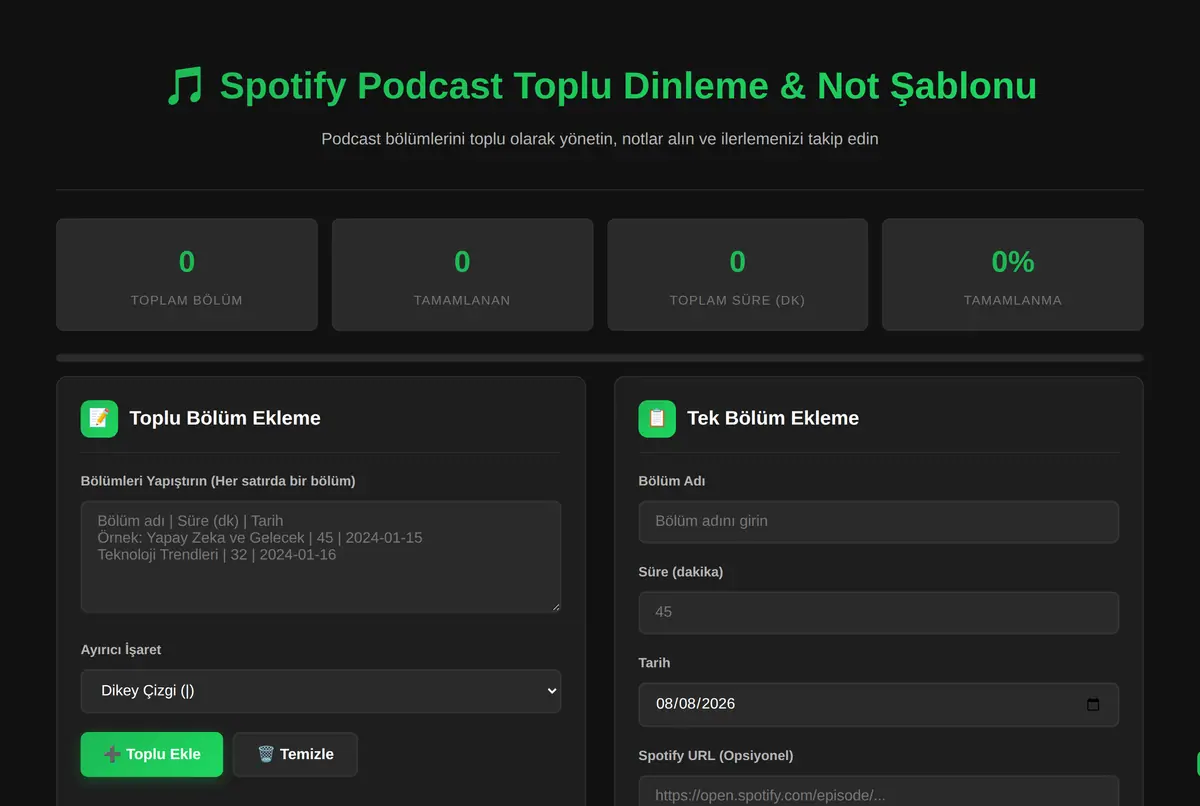Screen dimensions: 1200x806
Task: Click the Tarih date field showing 08/08/2026
Action: pos(878,704)
